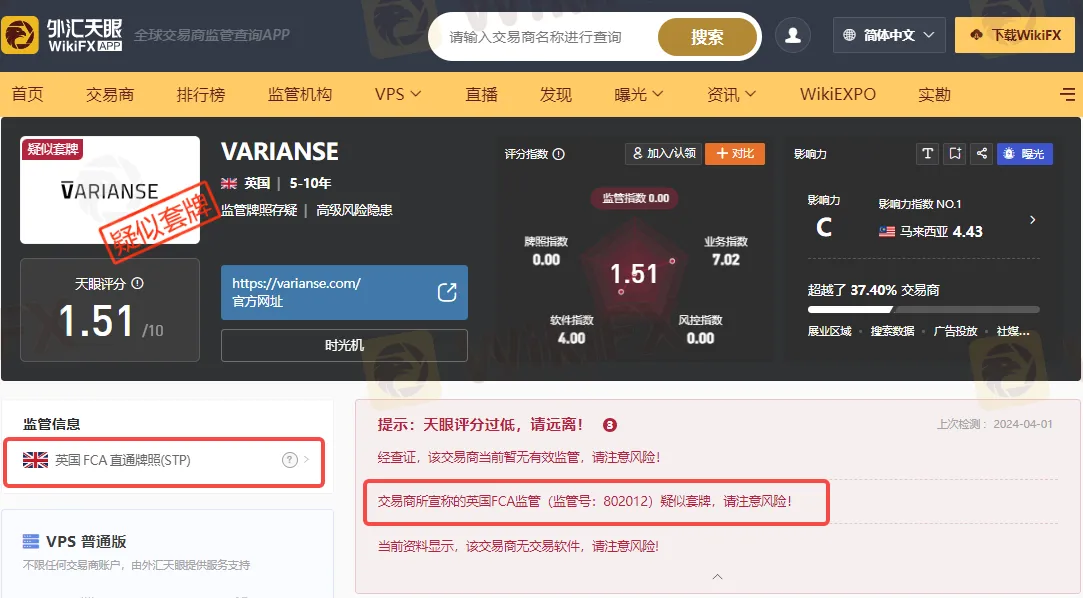Screen dimensions: 1083x598
Task: Expand the 影响力 details arrow
Action: (1033, 220)
